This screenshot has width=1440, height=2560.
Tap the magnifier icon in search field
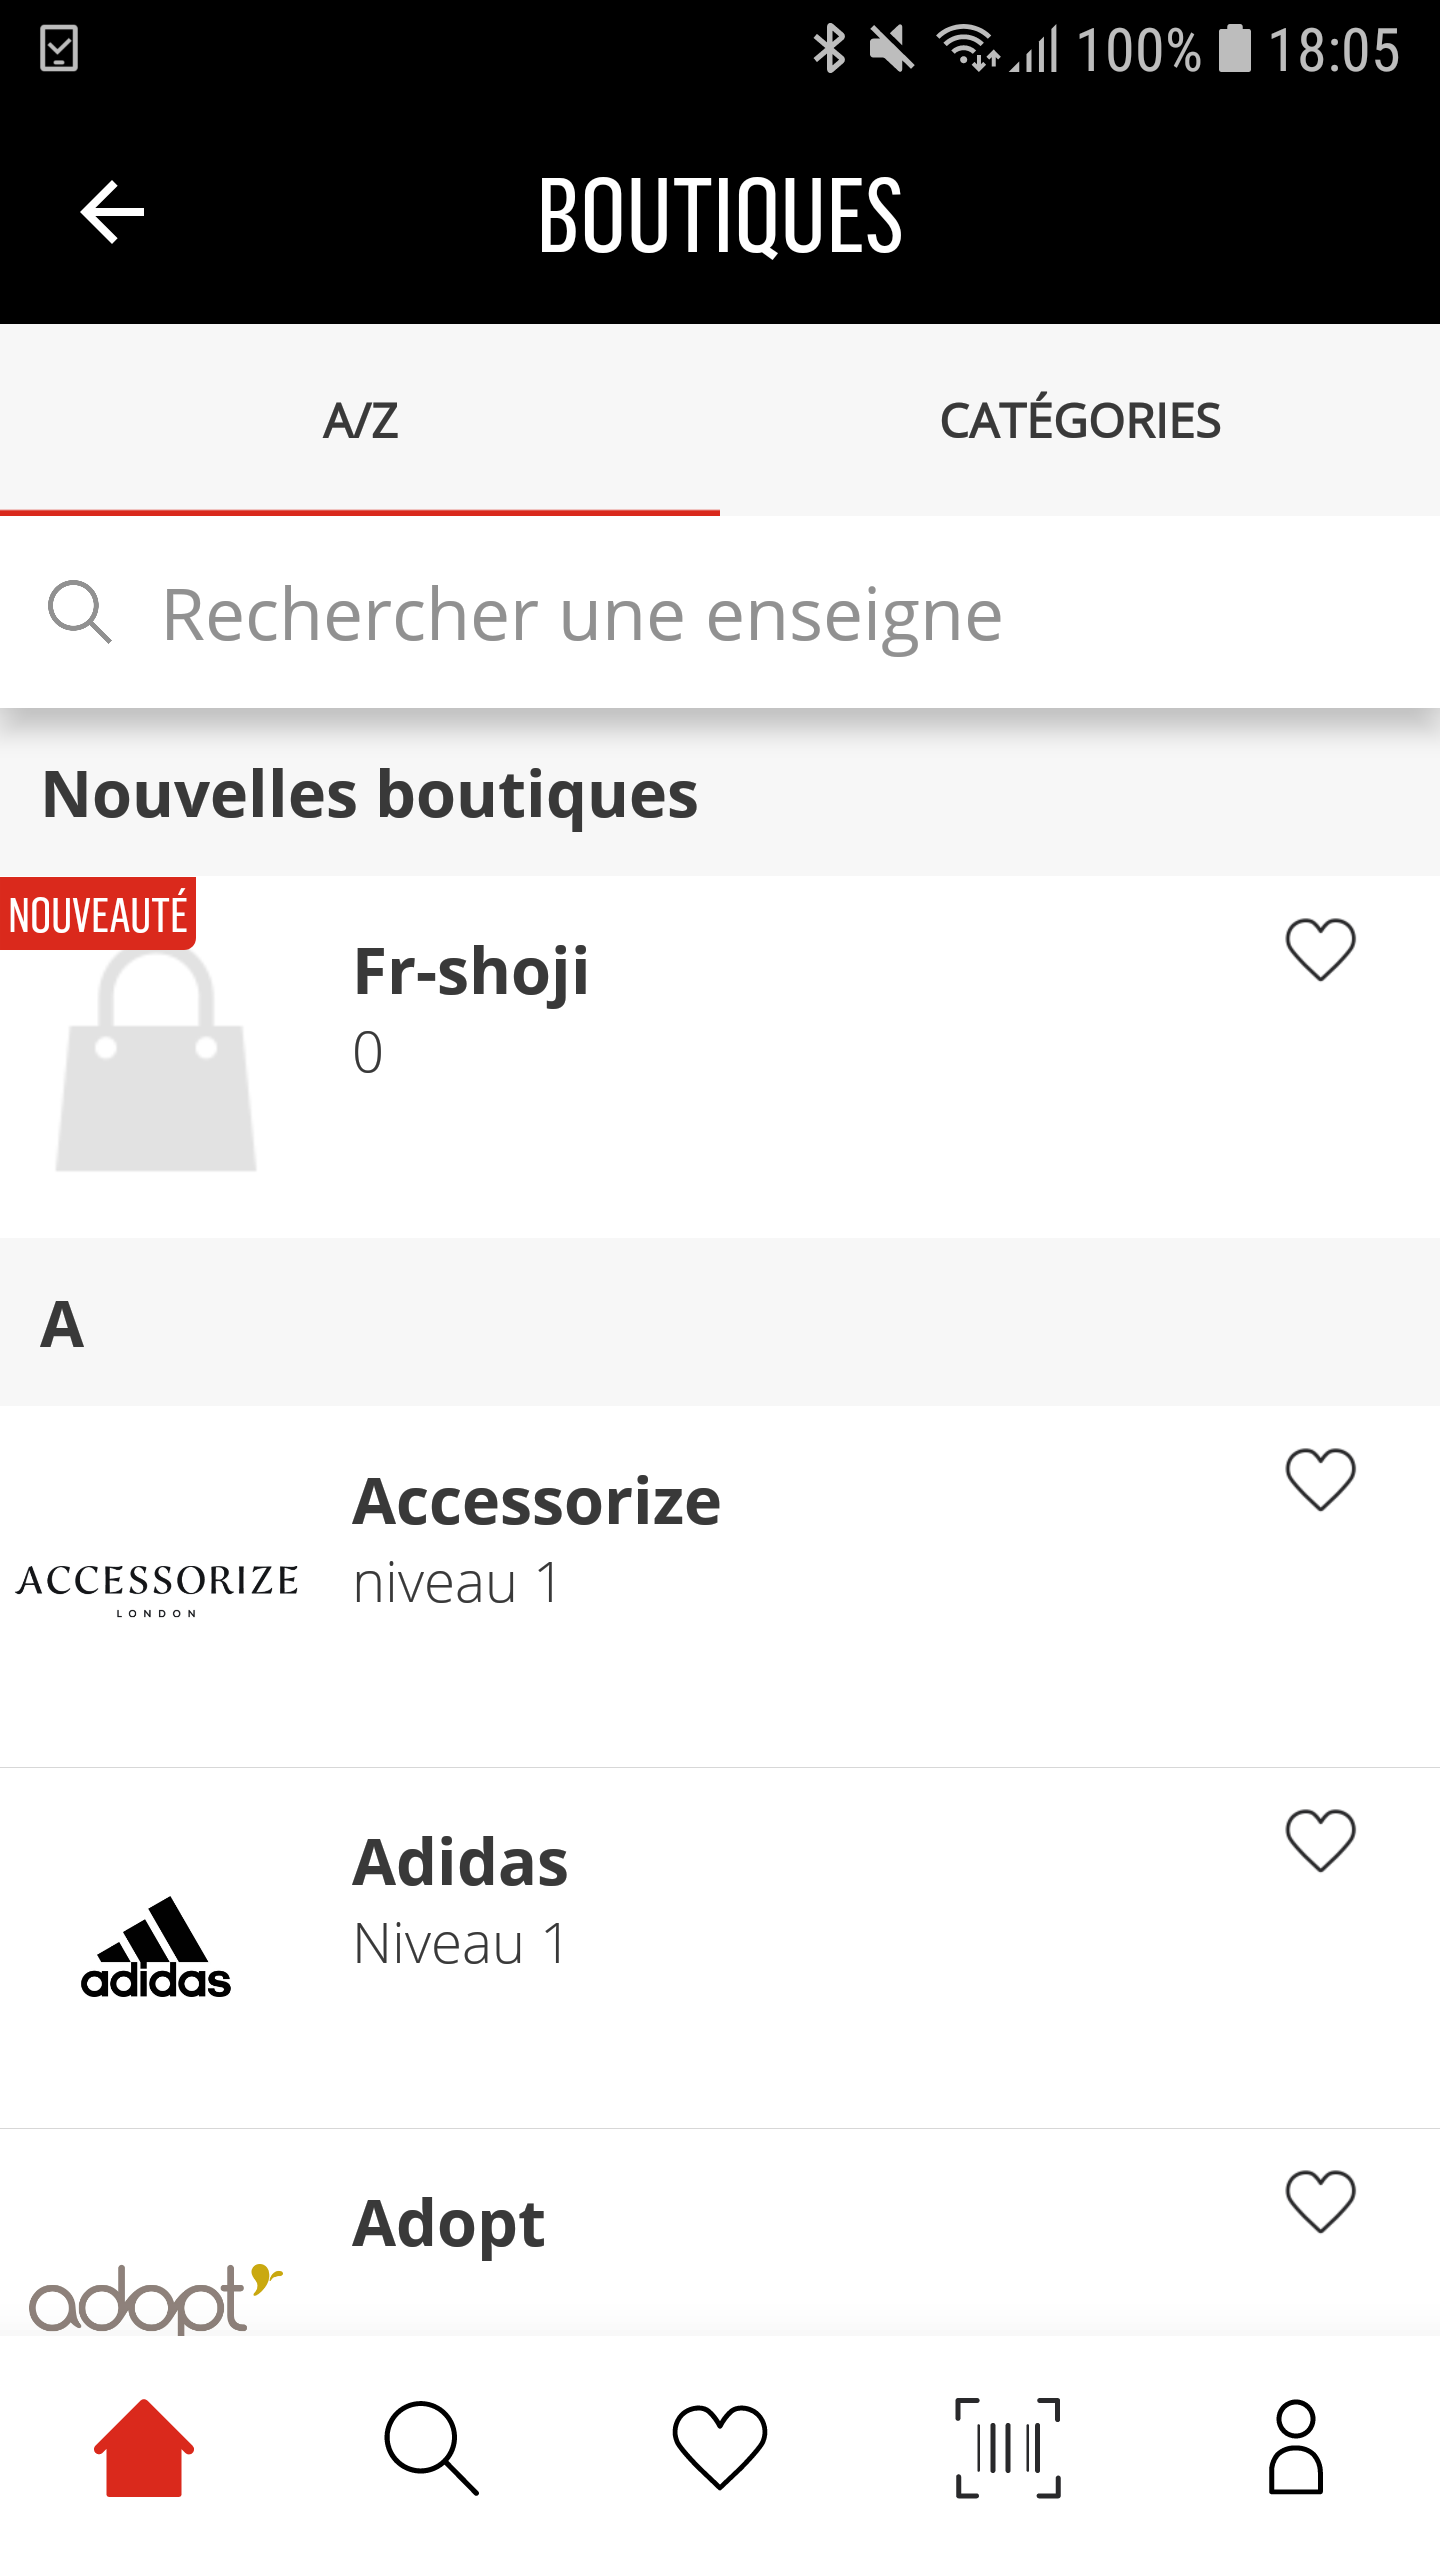[80, 612]
